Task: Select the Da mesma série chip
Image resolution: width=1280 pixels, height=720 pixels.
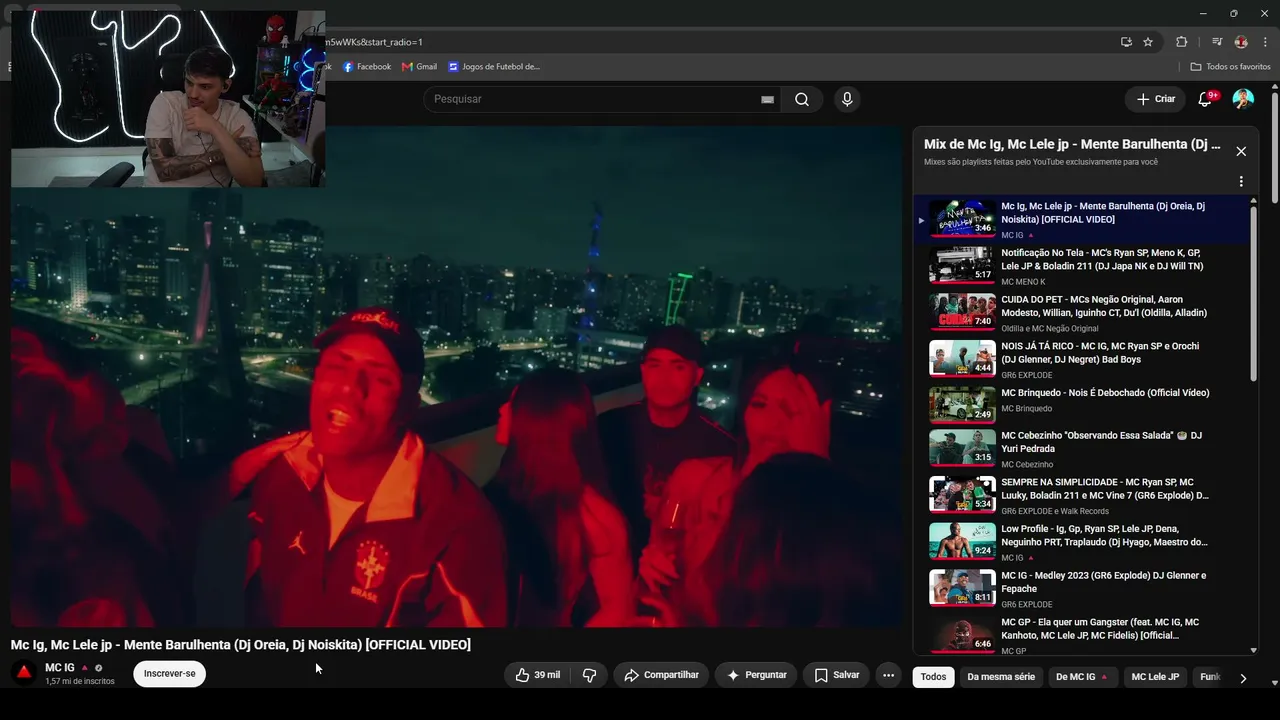Action: tap(1001, 677)
